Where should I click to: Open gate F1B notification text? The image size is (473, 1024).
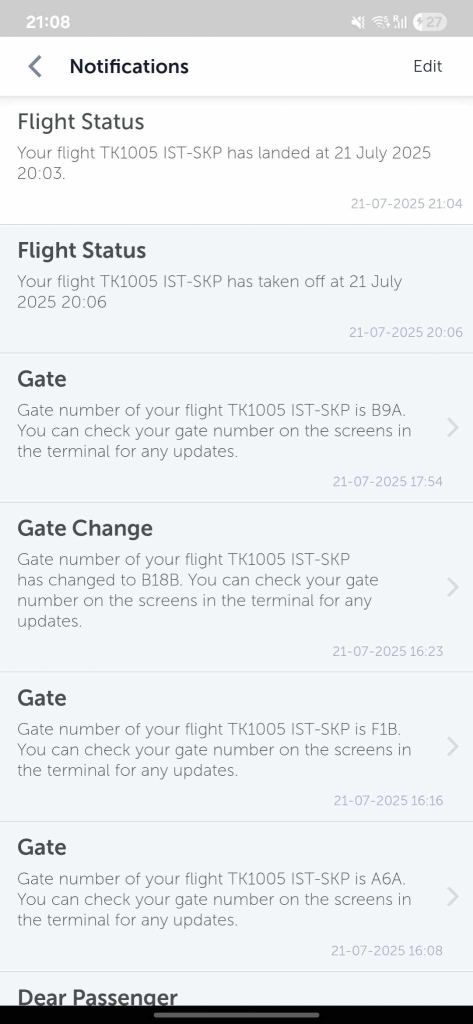click(214, 749)
